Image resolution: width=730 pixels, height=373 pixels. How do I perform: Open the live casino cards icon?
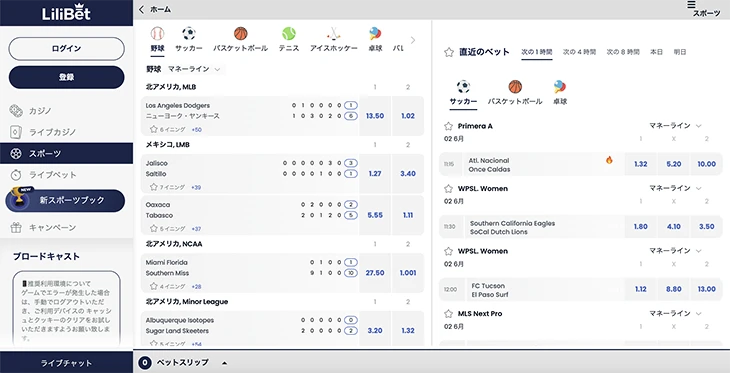pyautogui.click(x=16, y=132)
